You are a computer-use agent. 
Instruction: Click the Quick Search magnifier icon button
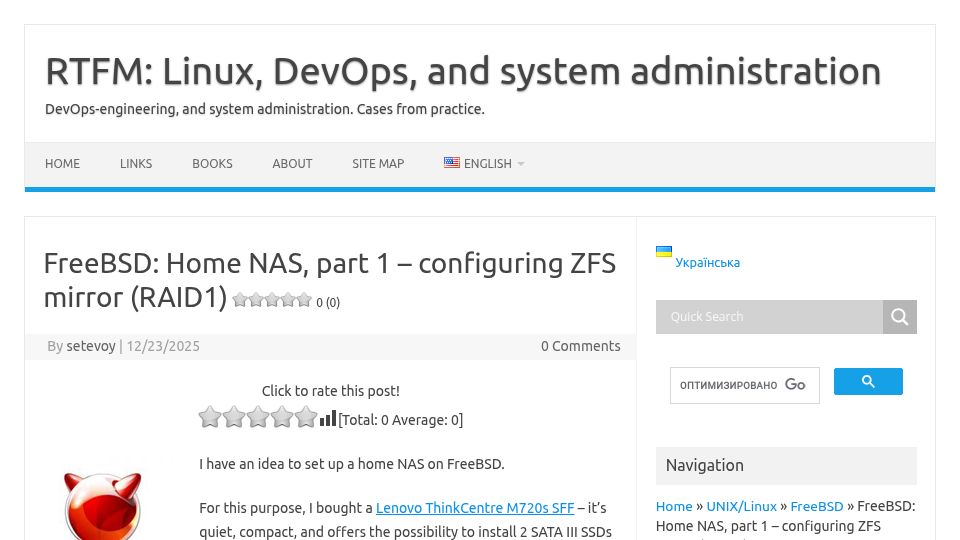899,317
